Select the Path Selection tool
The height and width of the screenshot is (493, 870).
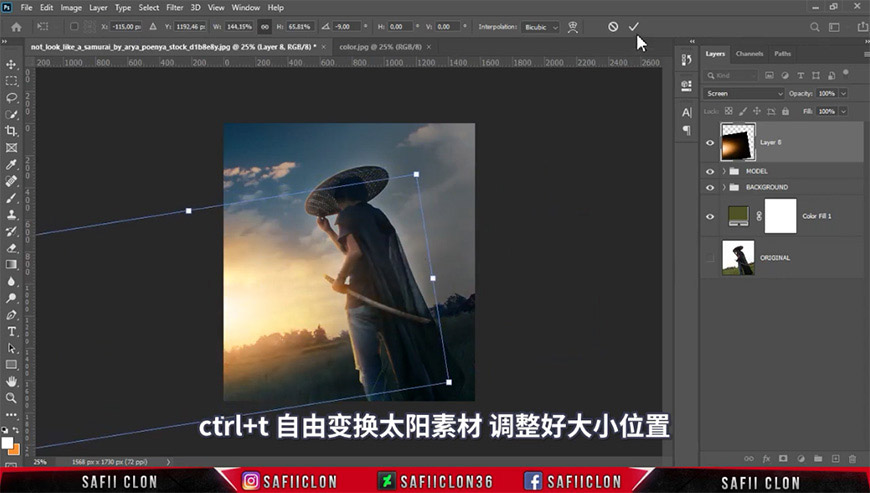click(11, 348)
